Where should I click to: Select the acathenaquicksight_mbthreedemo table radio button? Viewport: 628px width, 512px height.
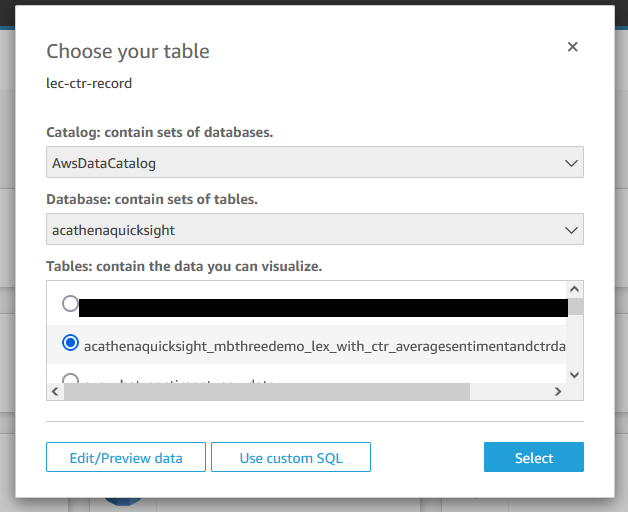[x=70, y=343]
